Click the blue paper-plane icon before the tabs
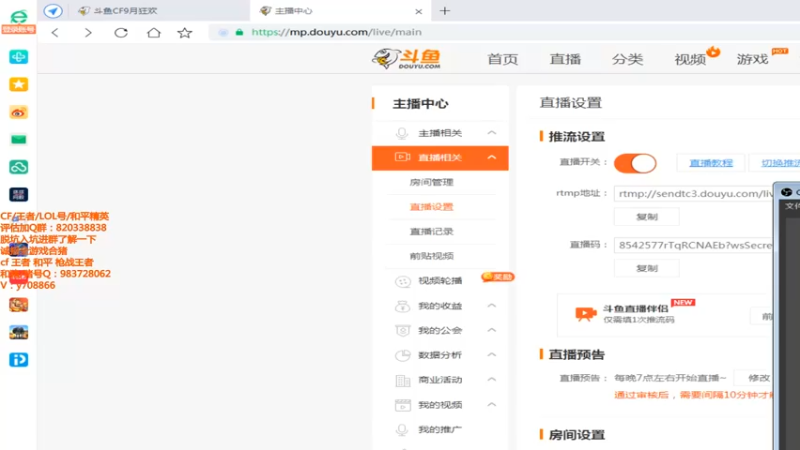 click(x=53, y=11)
